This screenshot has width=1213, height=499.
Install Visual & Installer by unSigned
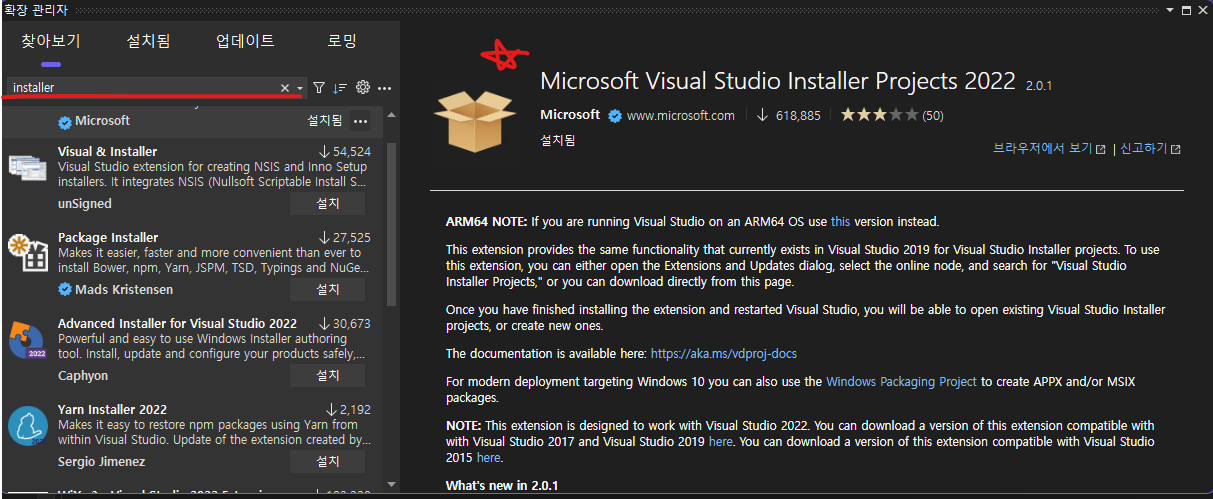[x=328, y=204]
